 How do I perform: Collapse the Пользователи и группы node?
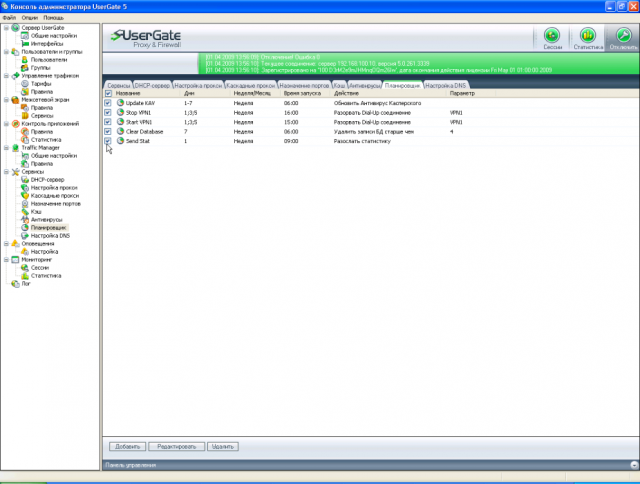point(7,52)
